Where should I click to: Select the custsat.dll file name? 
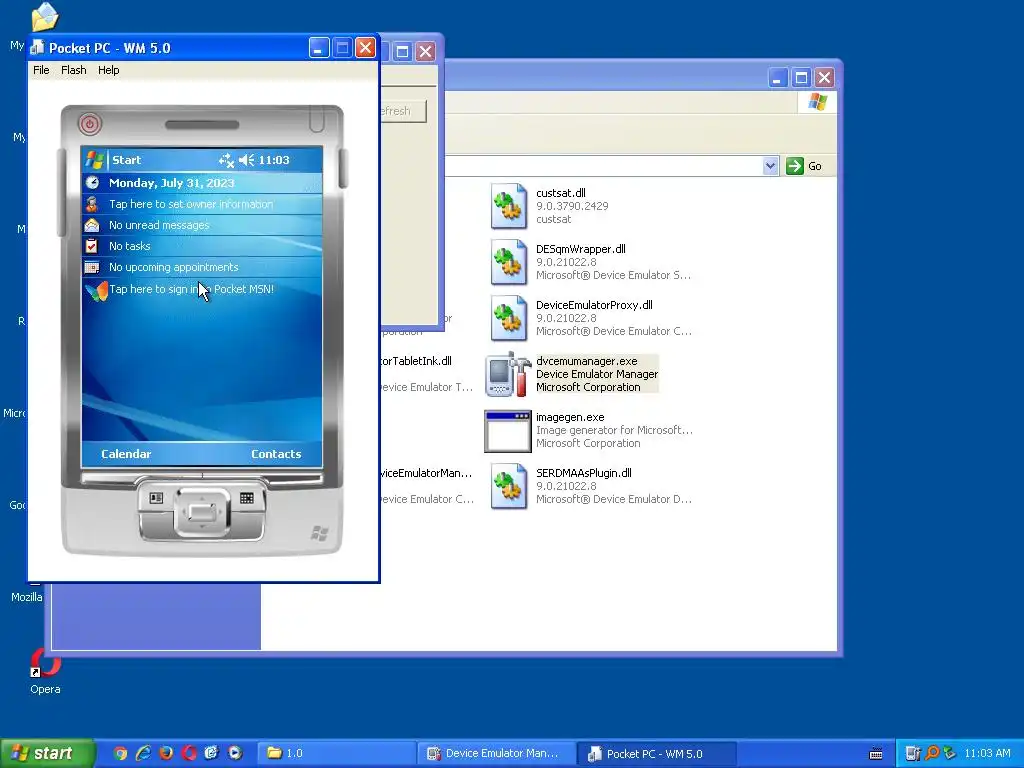[x=560, y=193]
